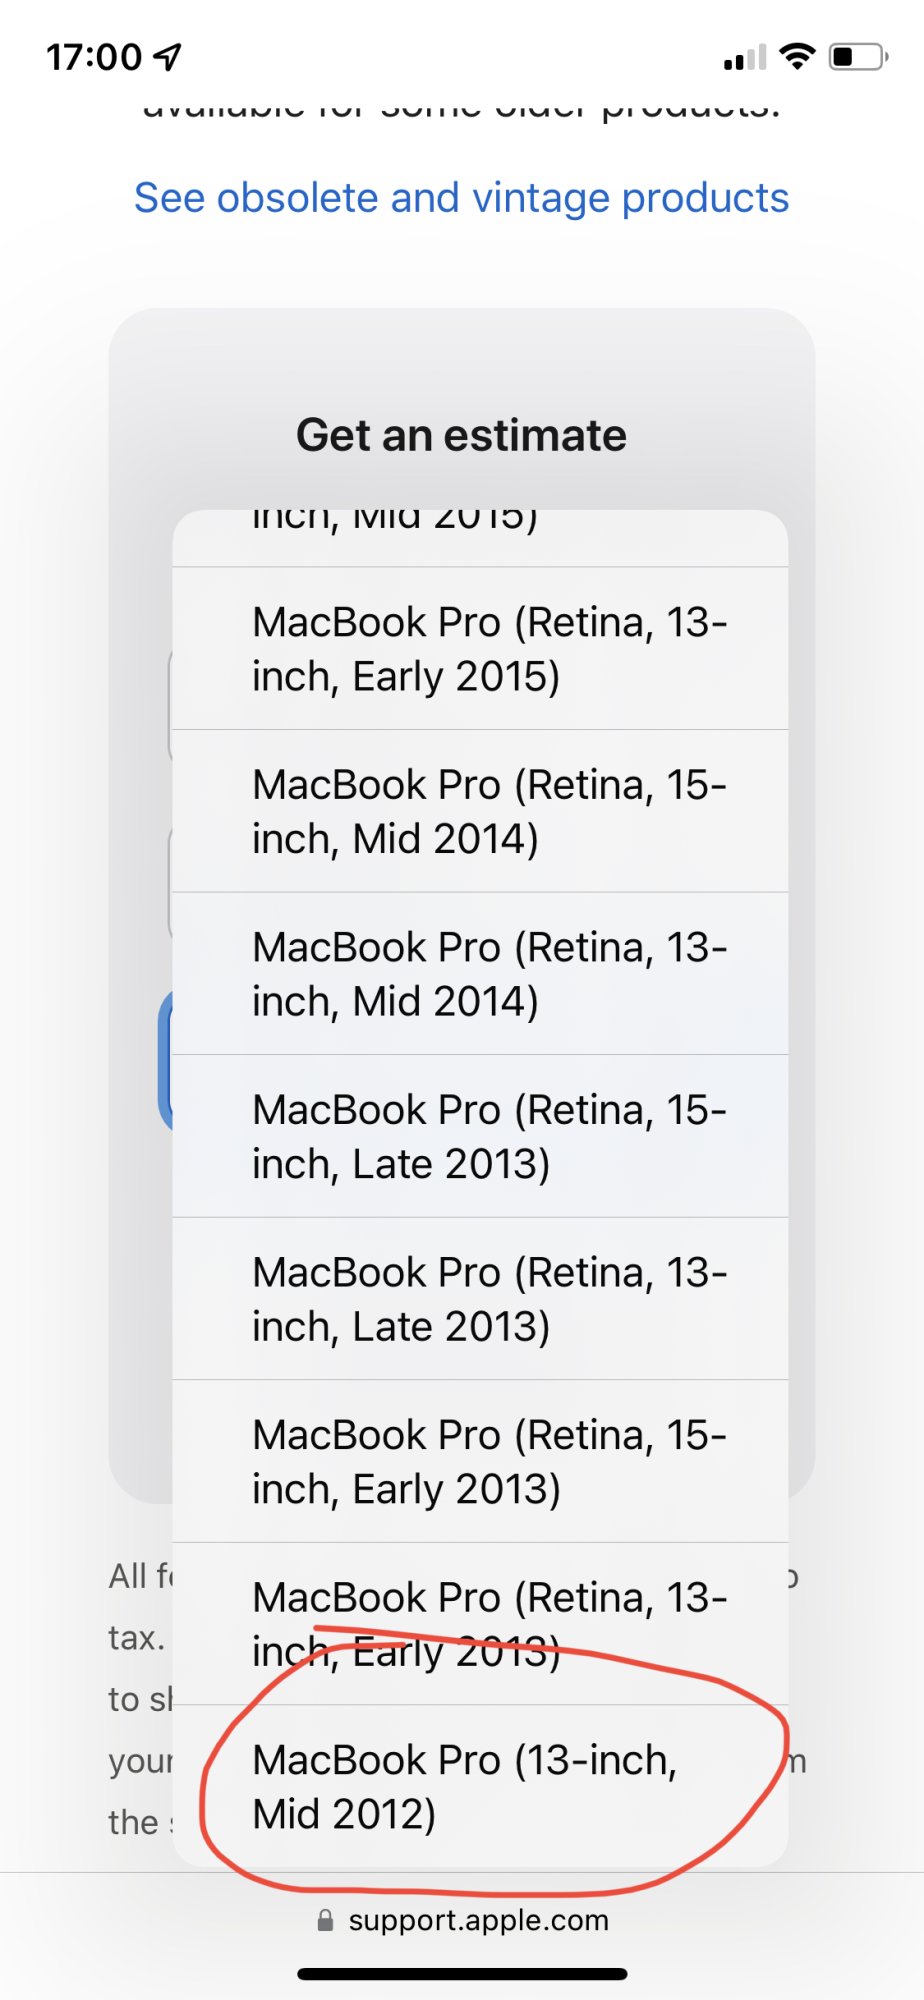The height and width of the screenshot is (2000, 924).
Task: Pick MacBook Pro (Retina, 15-inch, Early 2013)
Action: [x=480, y=1461]
